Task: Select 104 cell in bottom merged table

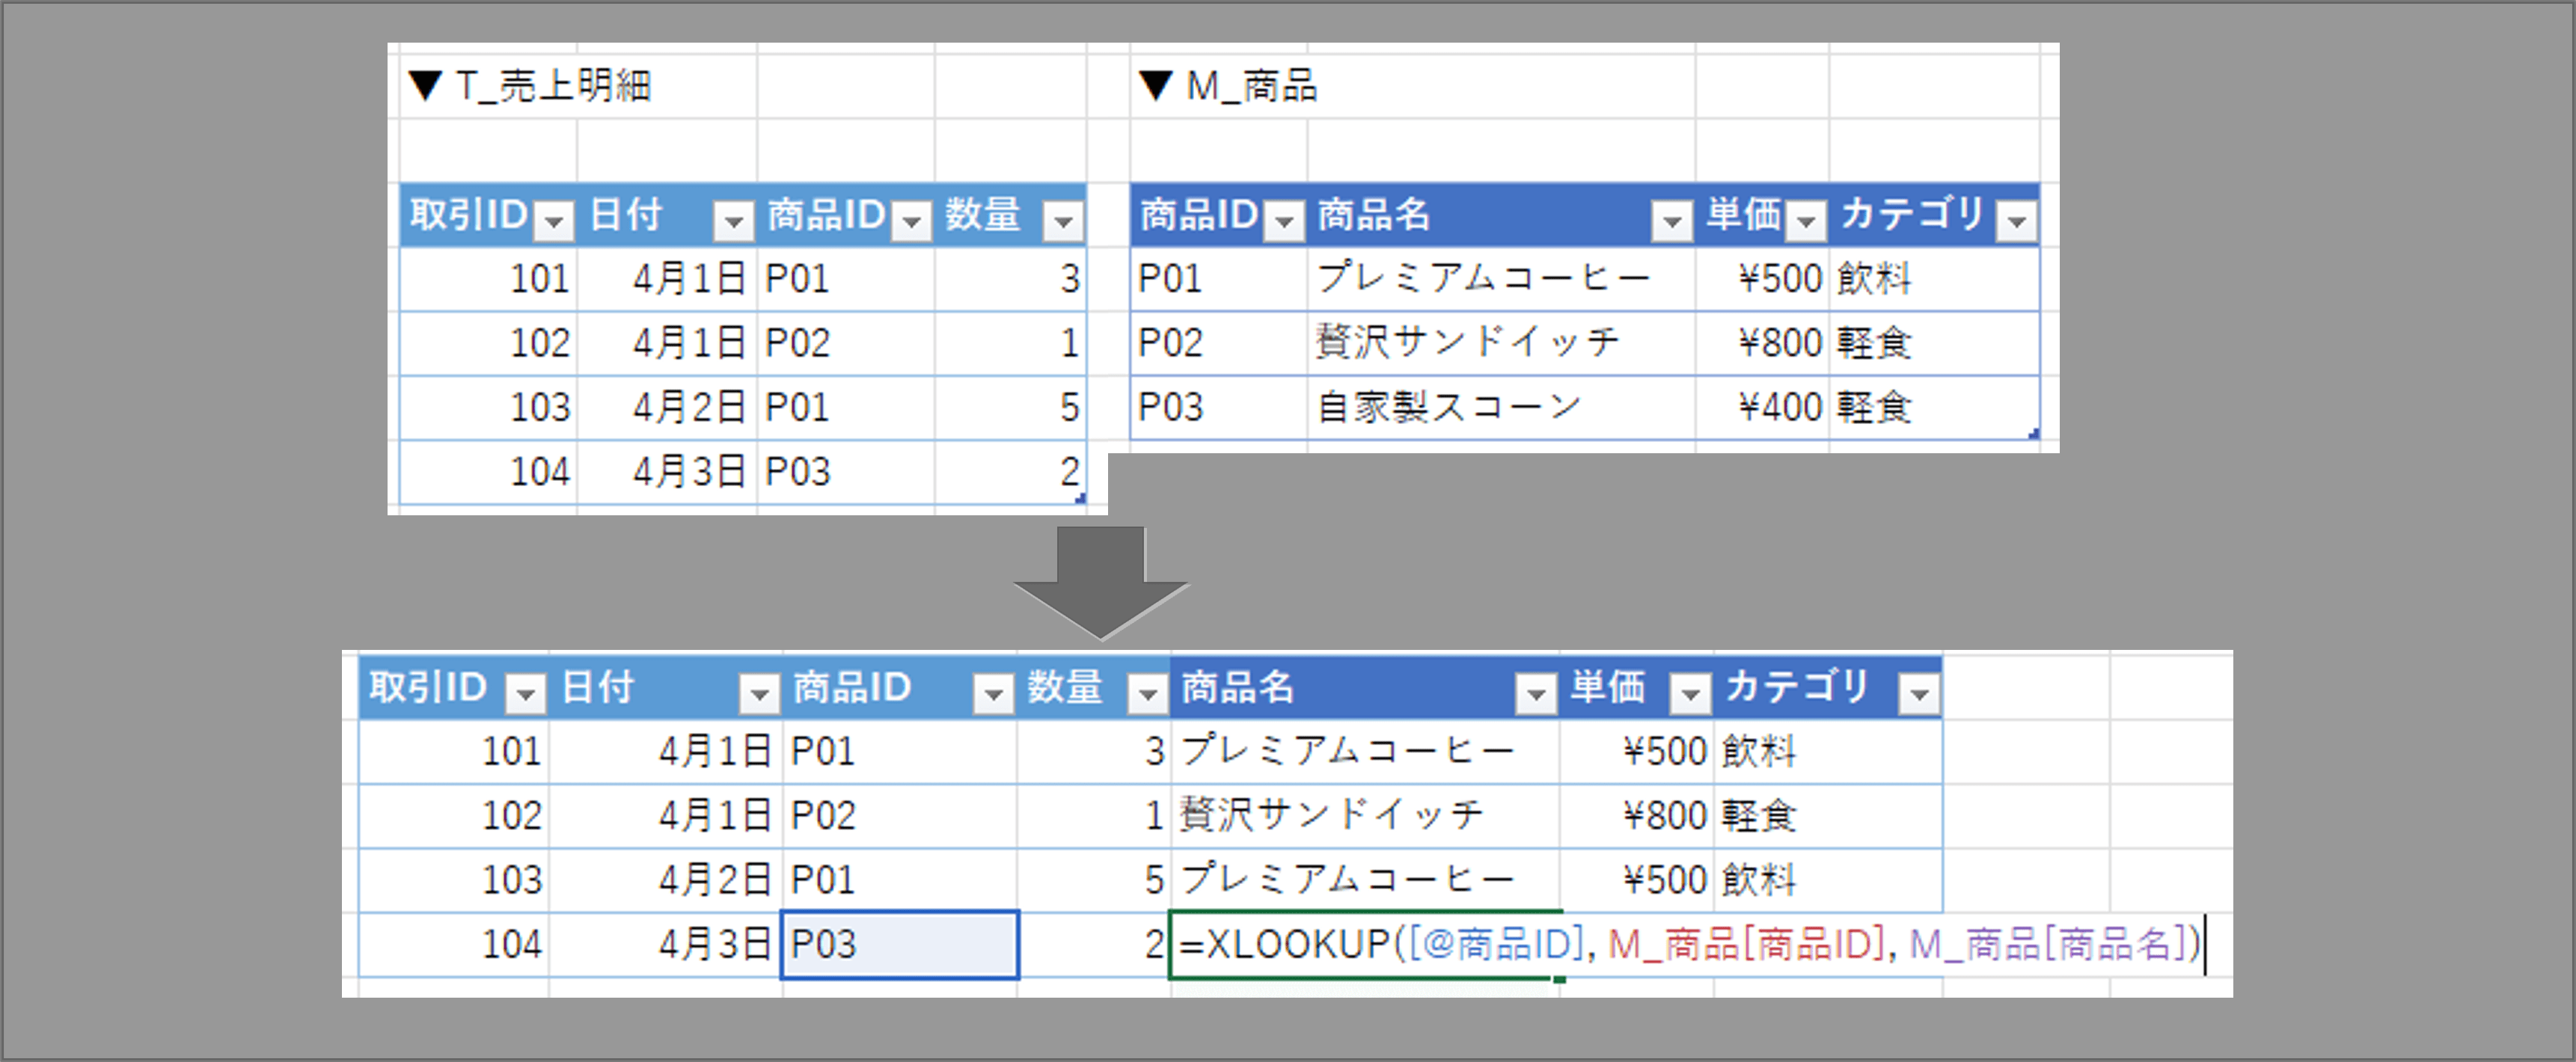Action: coord(454,944)
